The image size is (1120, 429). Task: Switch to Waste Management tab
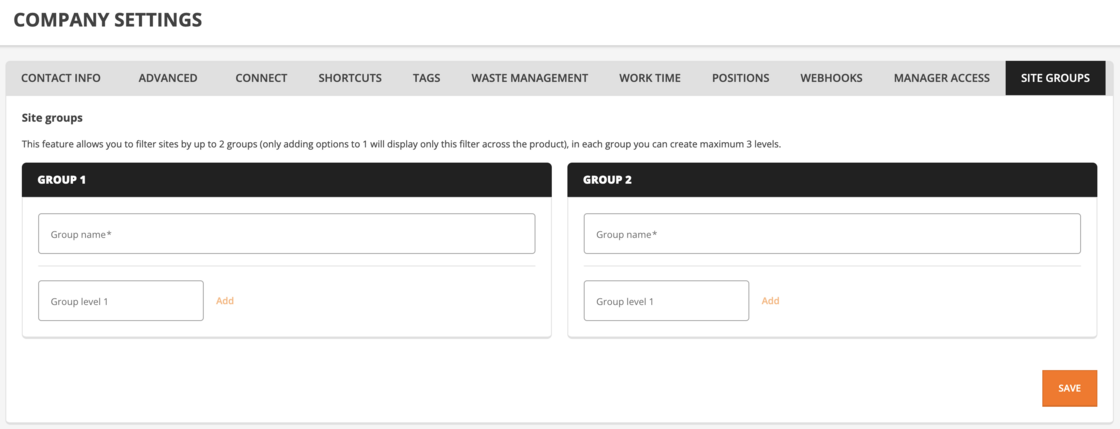(529, 79)
